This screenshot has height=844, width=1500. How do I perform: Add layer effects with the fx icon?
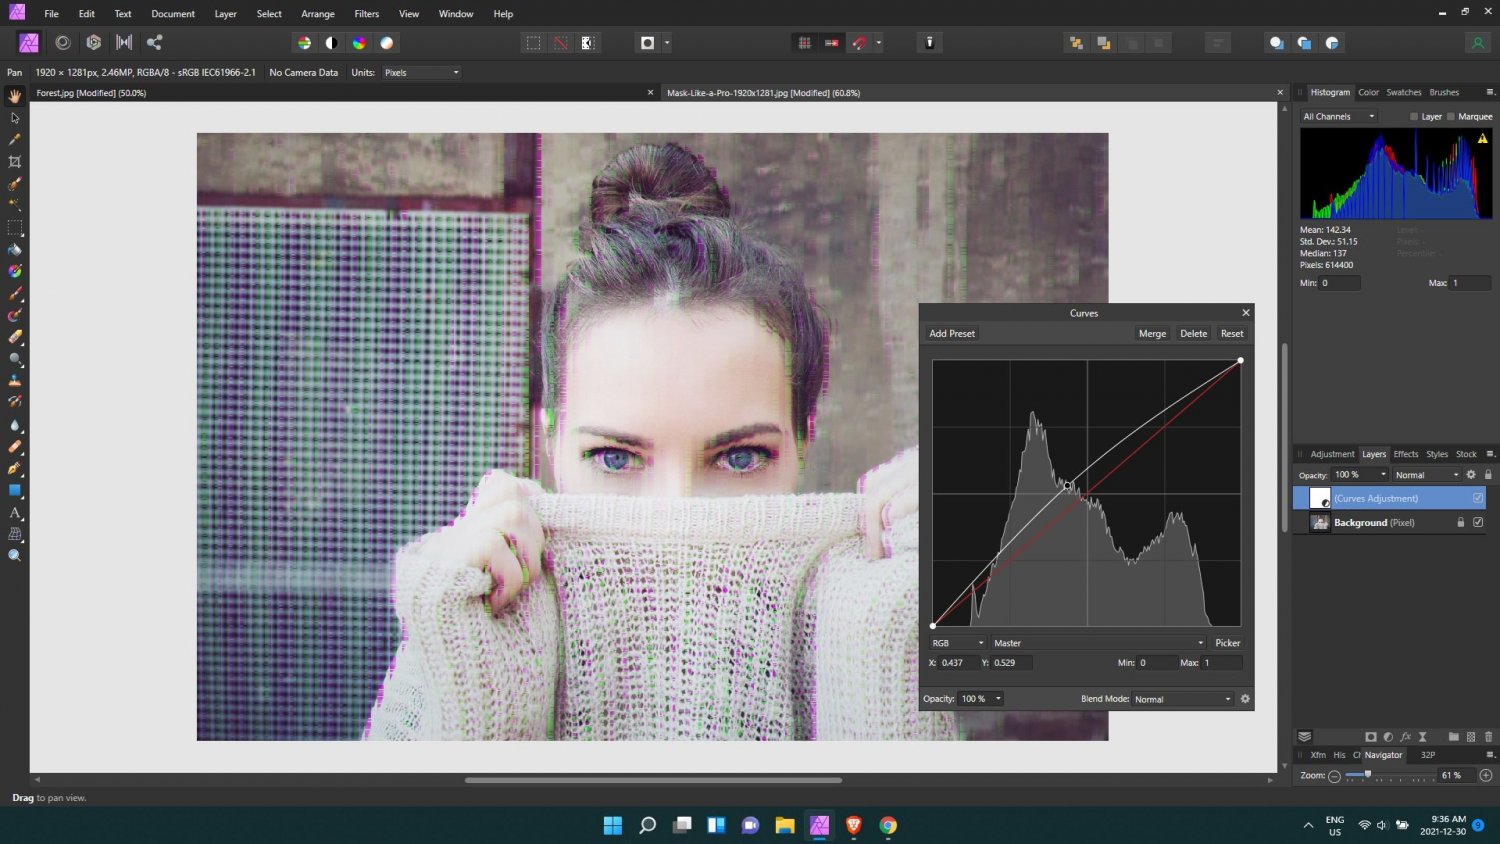[1405, 737]
